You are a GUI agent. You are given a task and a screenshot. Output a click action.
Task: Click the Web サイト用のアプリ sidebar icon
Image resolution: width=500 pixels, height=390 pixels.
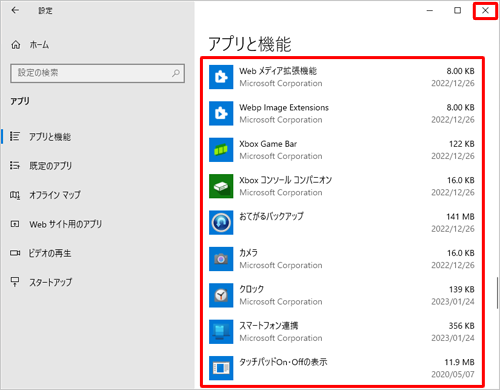coord(15,224)
